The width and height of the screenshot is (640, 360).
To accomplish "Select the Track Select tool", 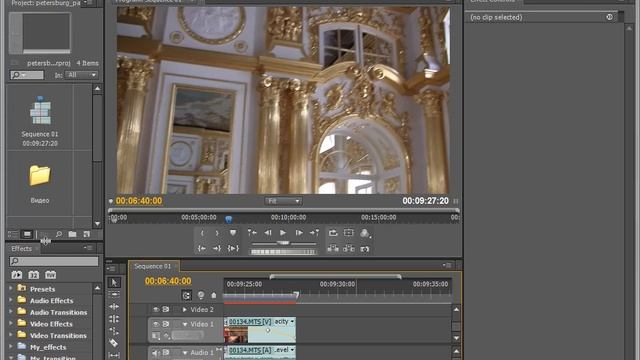I will point(114,294).
